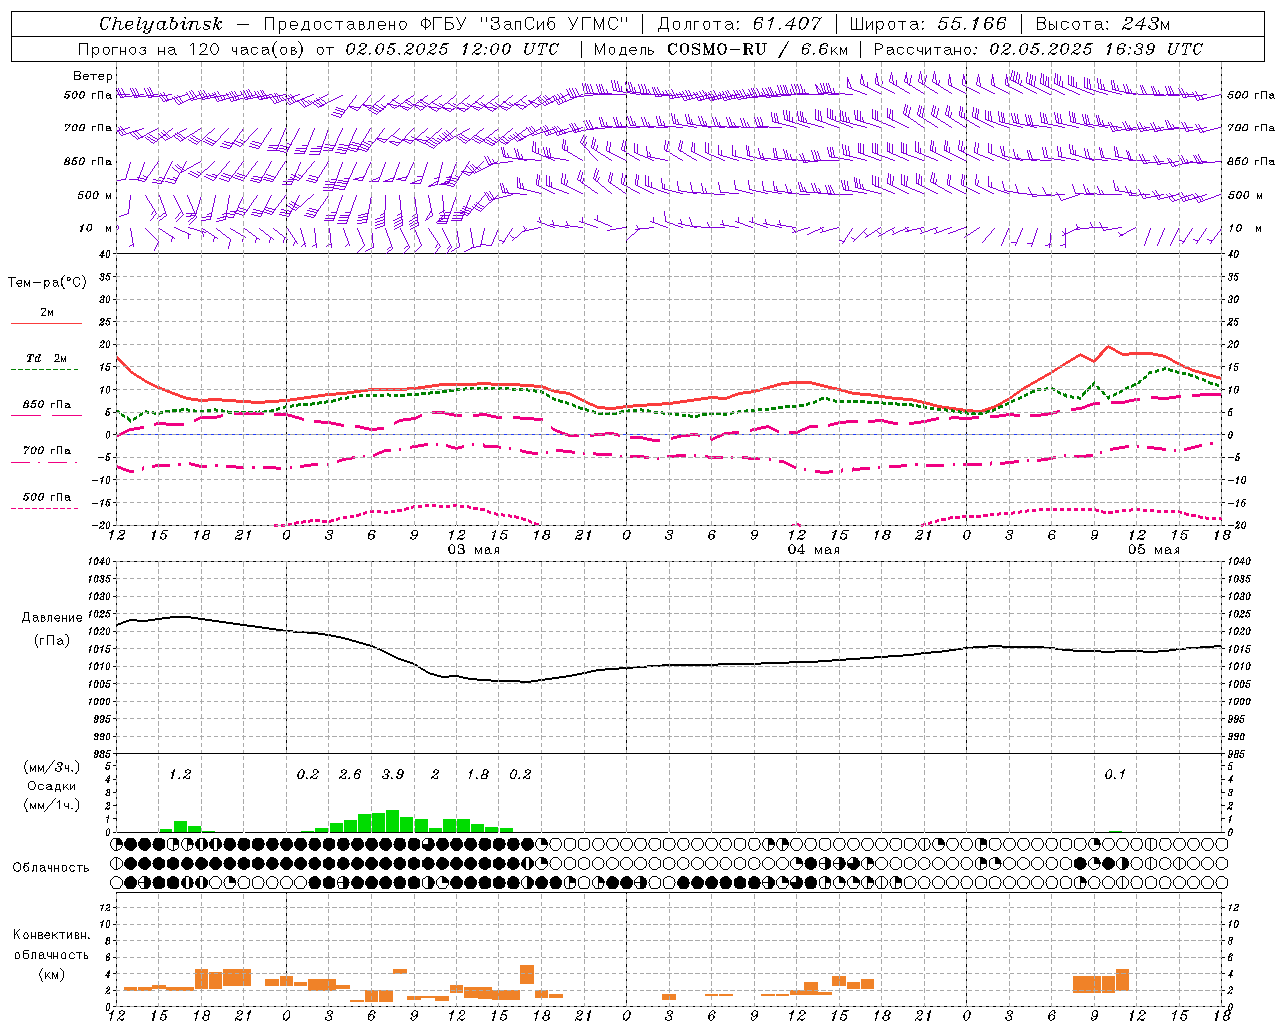
Task: Click the Облачность panel label
Action: (x=51, y=867)
